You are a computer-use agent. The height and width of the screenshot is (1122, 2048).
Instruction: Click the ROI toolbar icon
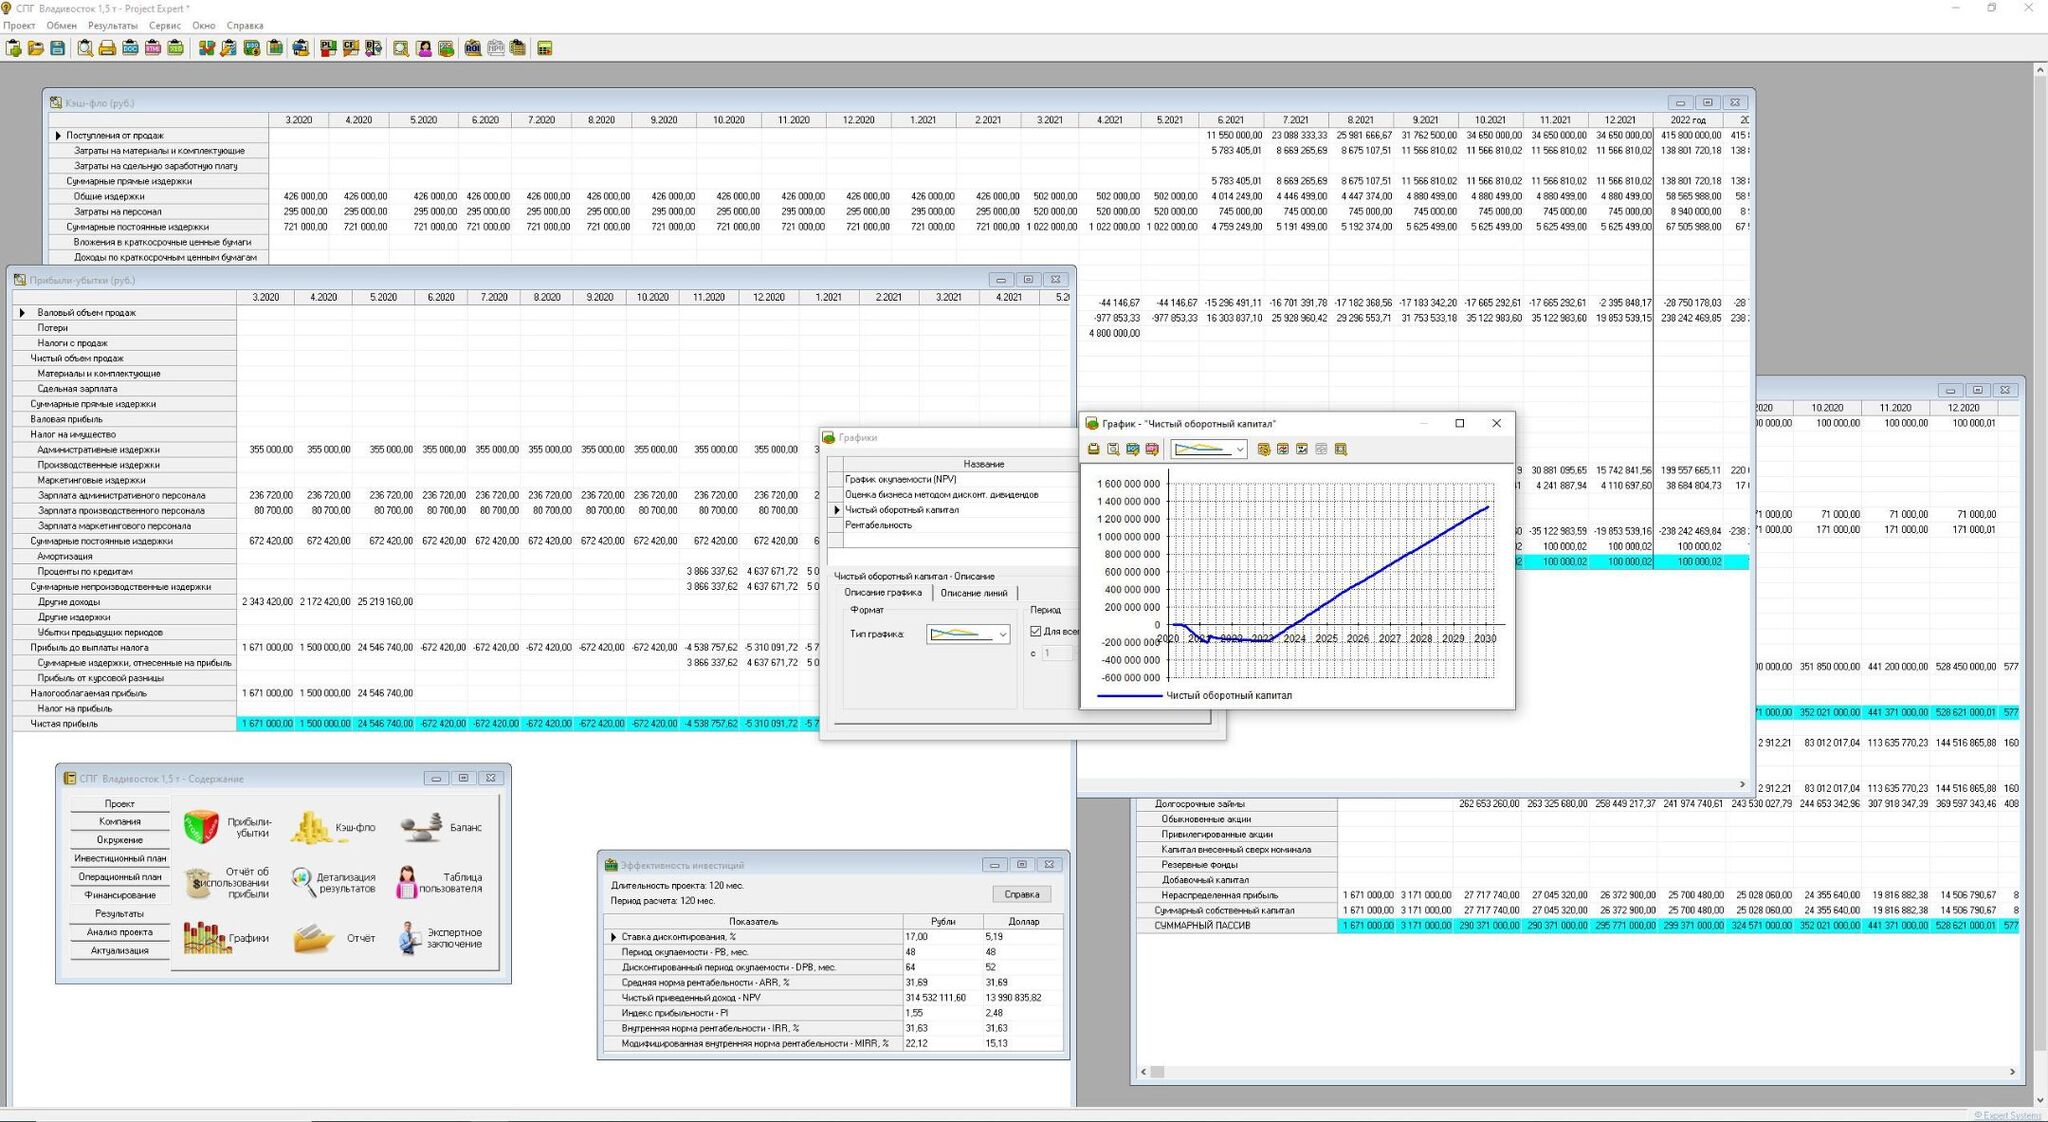pos(472,48)
